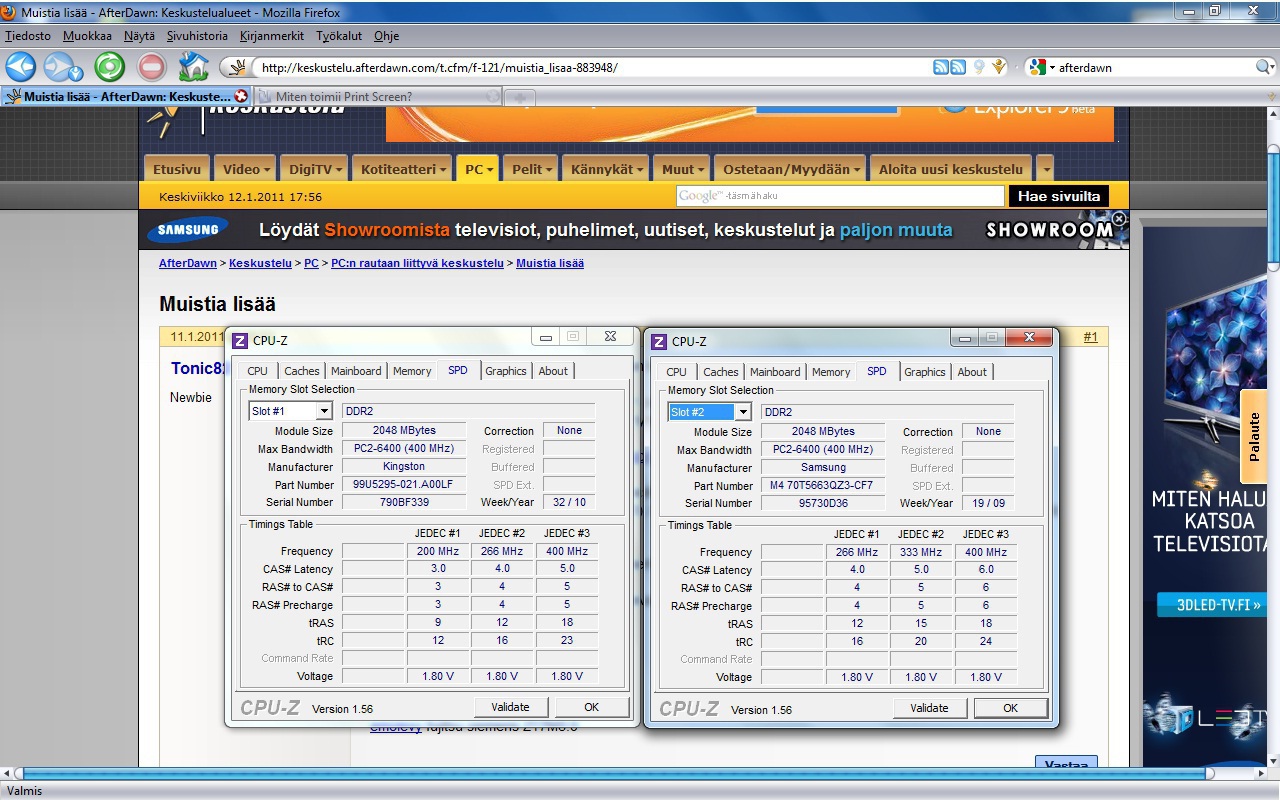The width and height of the screenshot is (1280, 800).
Task: Expand the Pelit navigation dropdown
Action: click(x=551, y=170)
